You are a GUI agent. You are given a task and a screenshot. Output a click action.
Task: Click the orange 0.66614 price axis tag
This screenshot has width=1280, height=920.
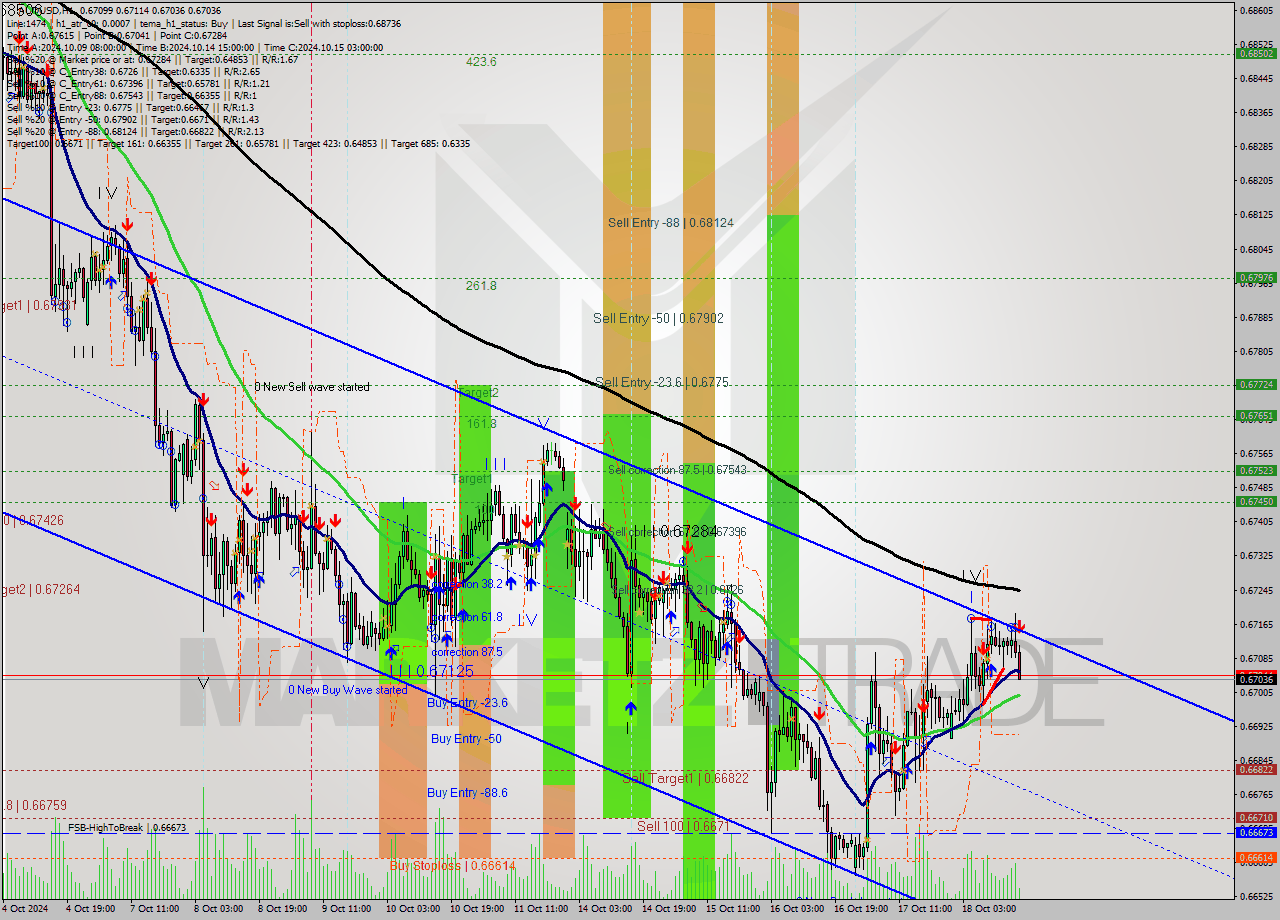click(1256, 858)
